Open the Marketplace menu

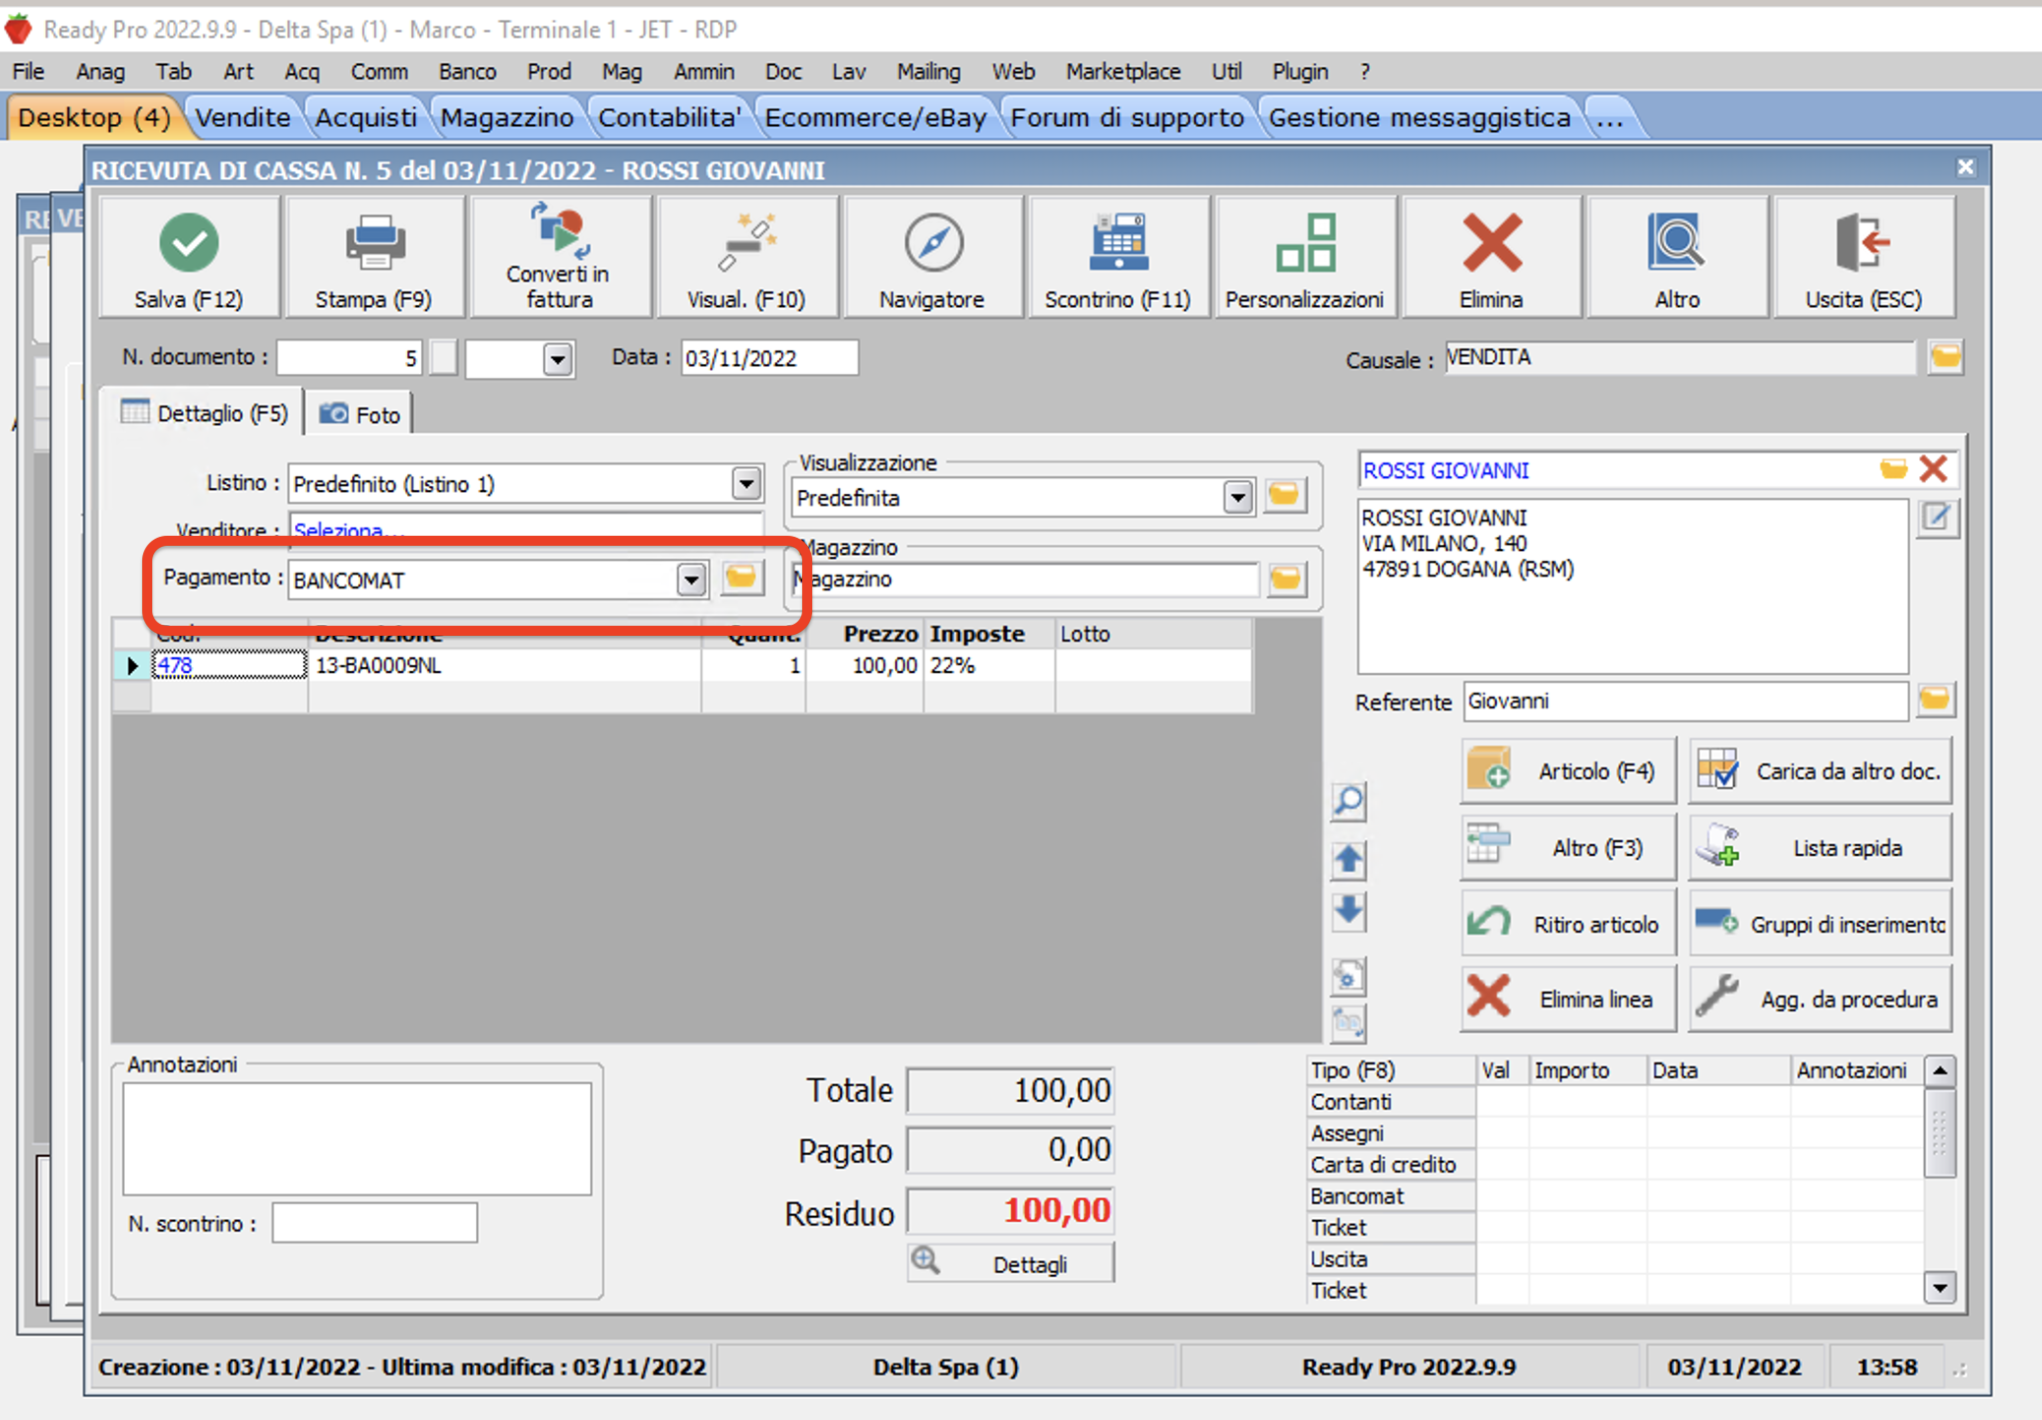pyautogui.click(x=1122, y=72)
